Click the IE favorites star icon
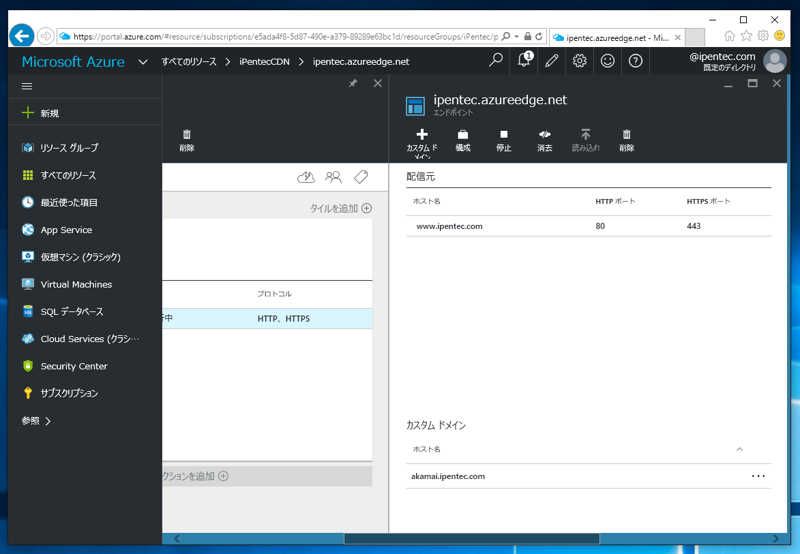800x554 pixels. (x=746, y=36)
